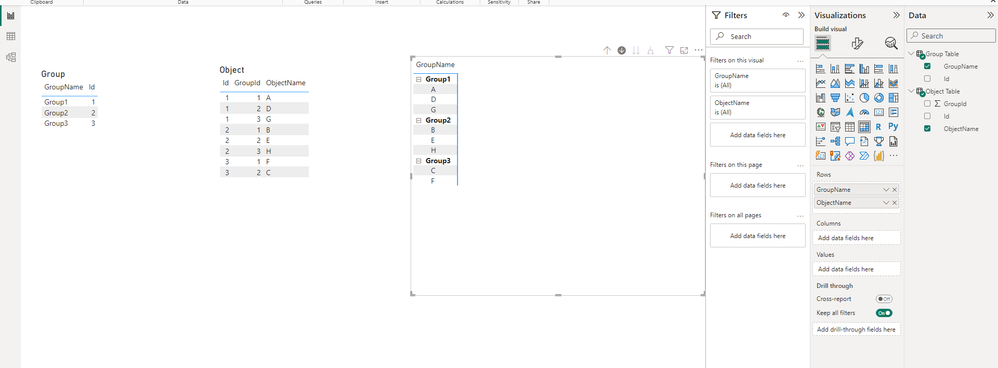Check GroupId field under Object Table
This screenshot has width=998, height=368.
point(927,103)
